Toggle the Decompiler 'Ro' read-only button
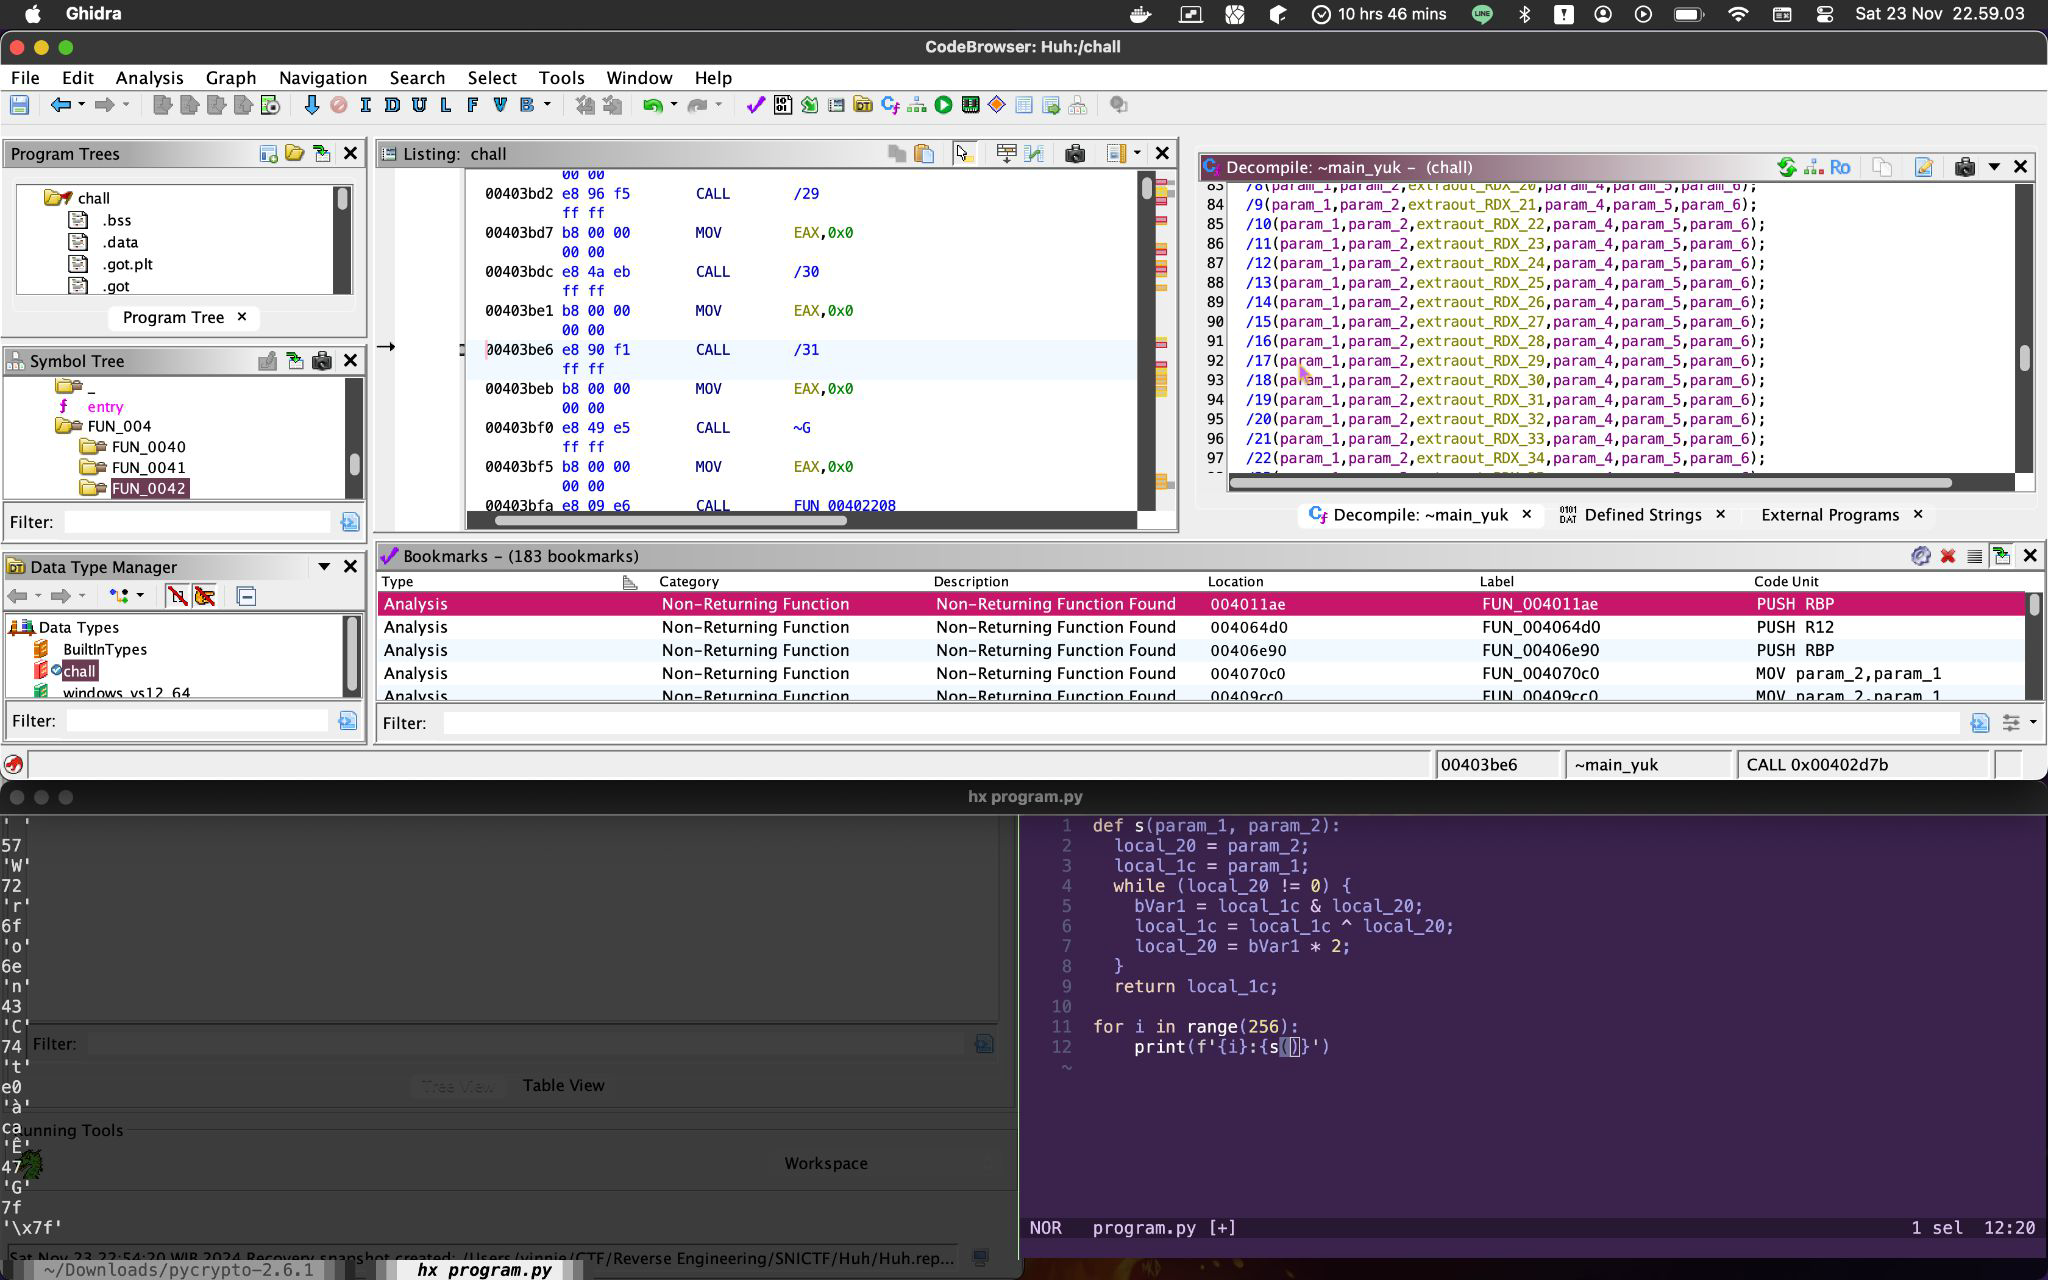This screenshot has height=1280, width=2048. [x=1840, y=167]
